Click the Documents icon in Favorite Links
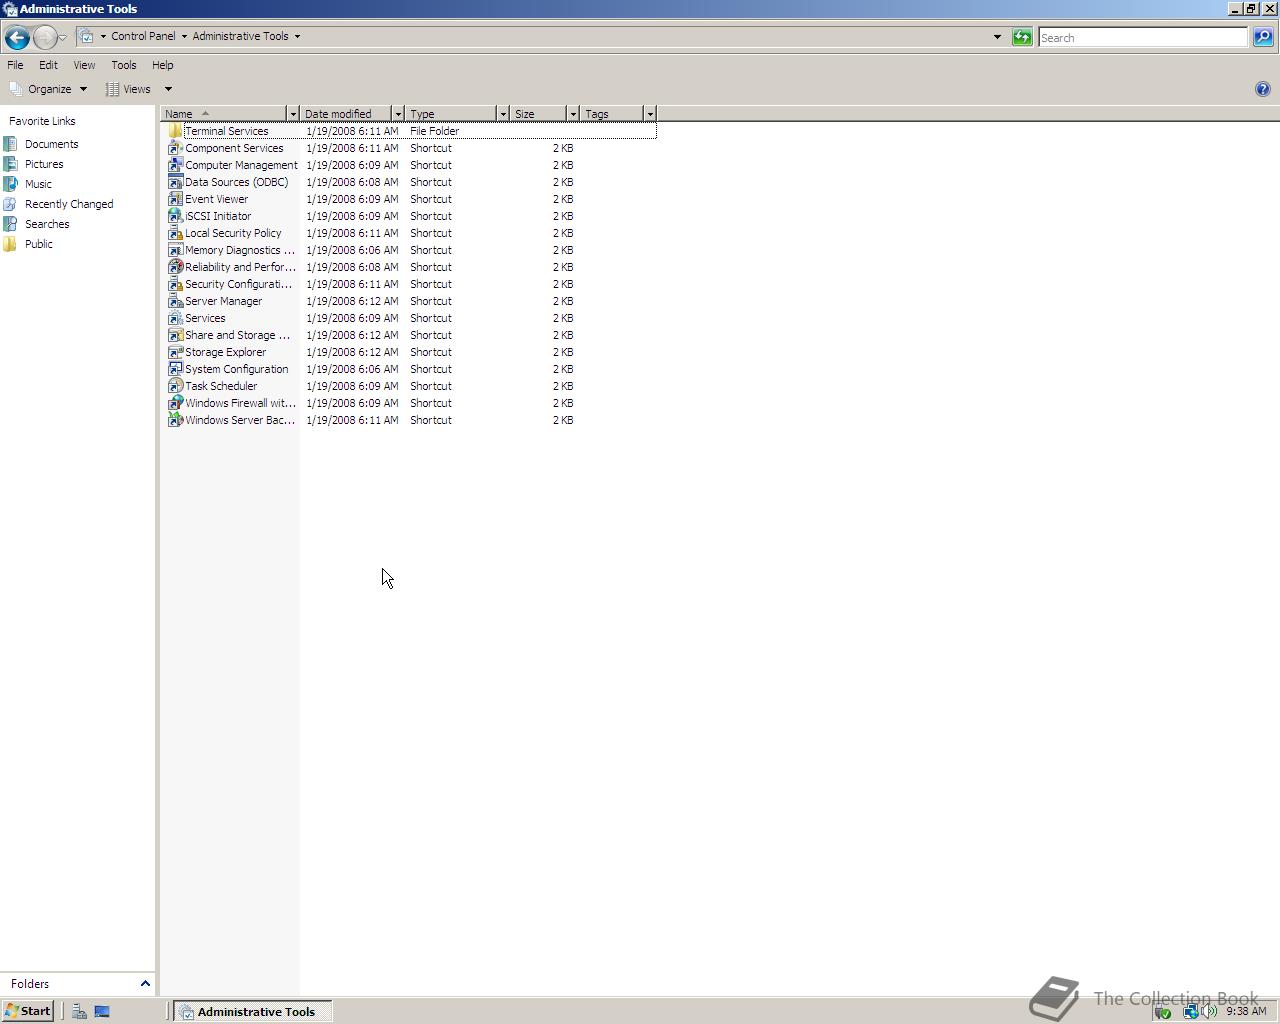1280x1024 pixels. point(10,144)
